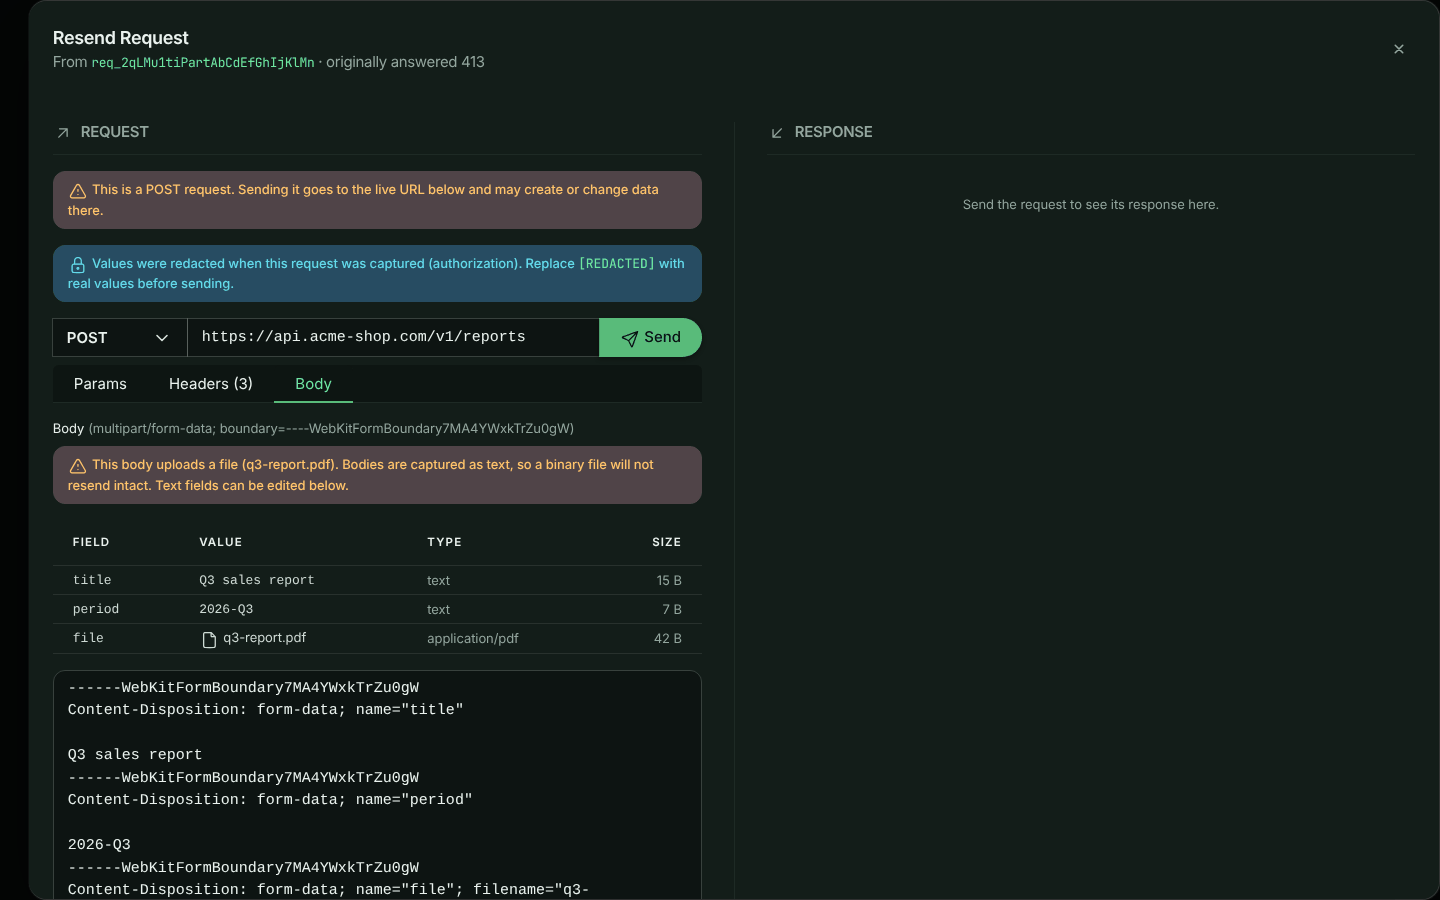Click the request ID req_2qLMu1tiPartAbCdEfGhIjKlMn
This screenshot has height=900, width=1440.
point(203,62)
